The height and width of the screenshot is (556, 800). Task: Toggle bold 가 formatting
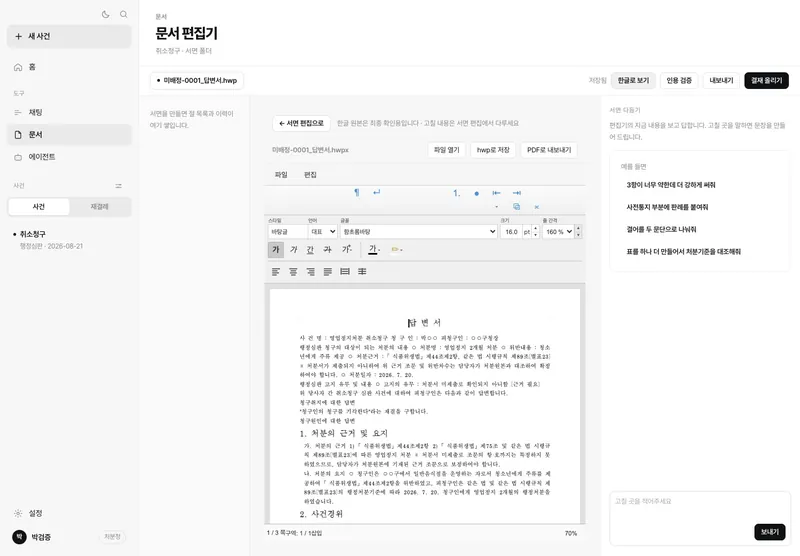276,249
